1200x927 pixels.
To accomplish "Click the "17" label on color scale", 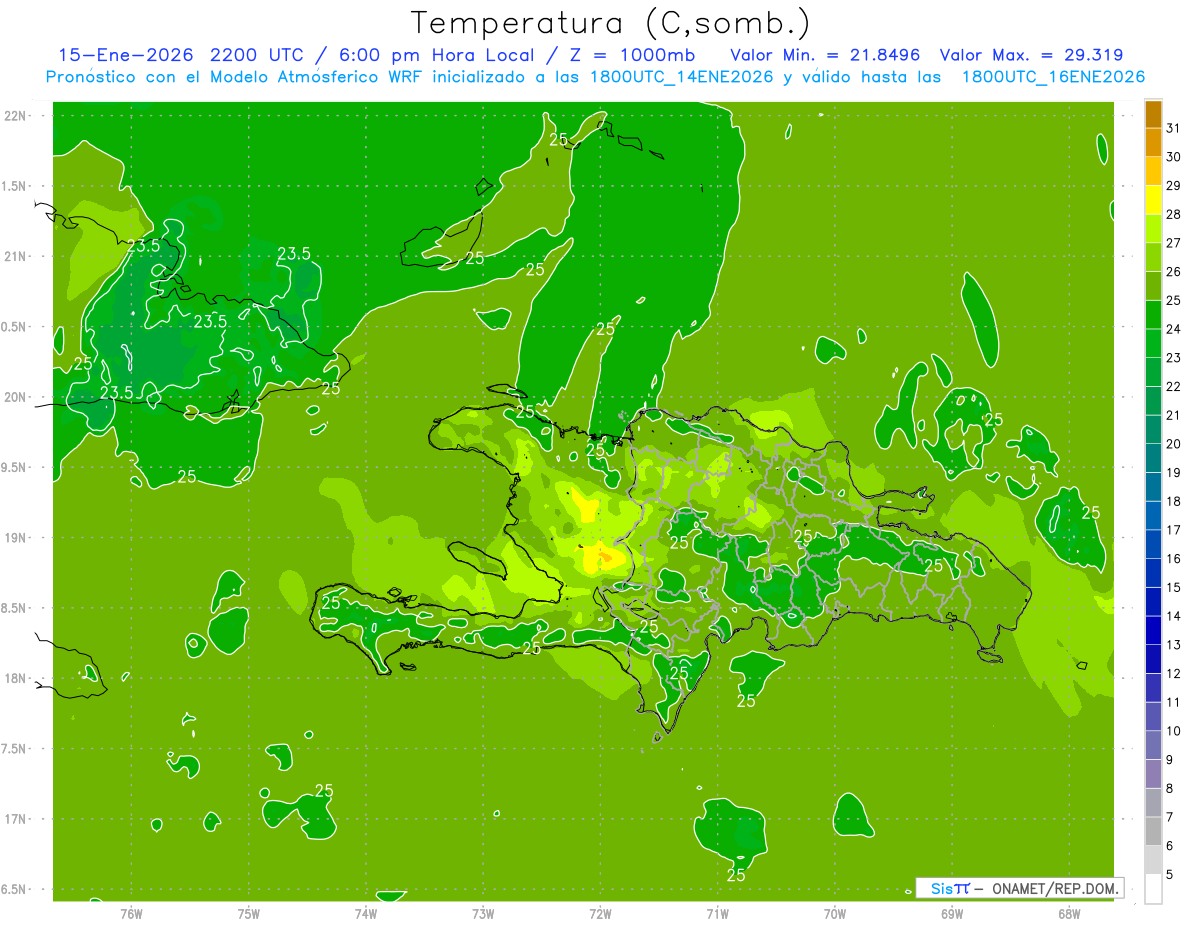I will pos(1173,530).
